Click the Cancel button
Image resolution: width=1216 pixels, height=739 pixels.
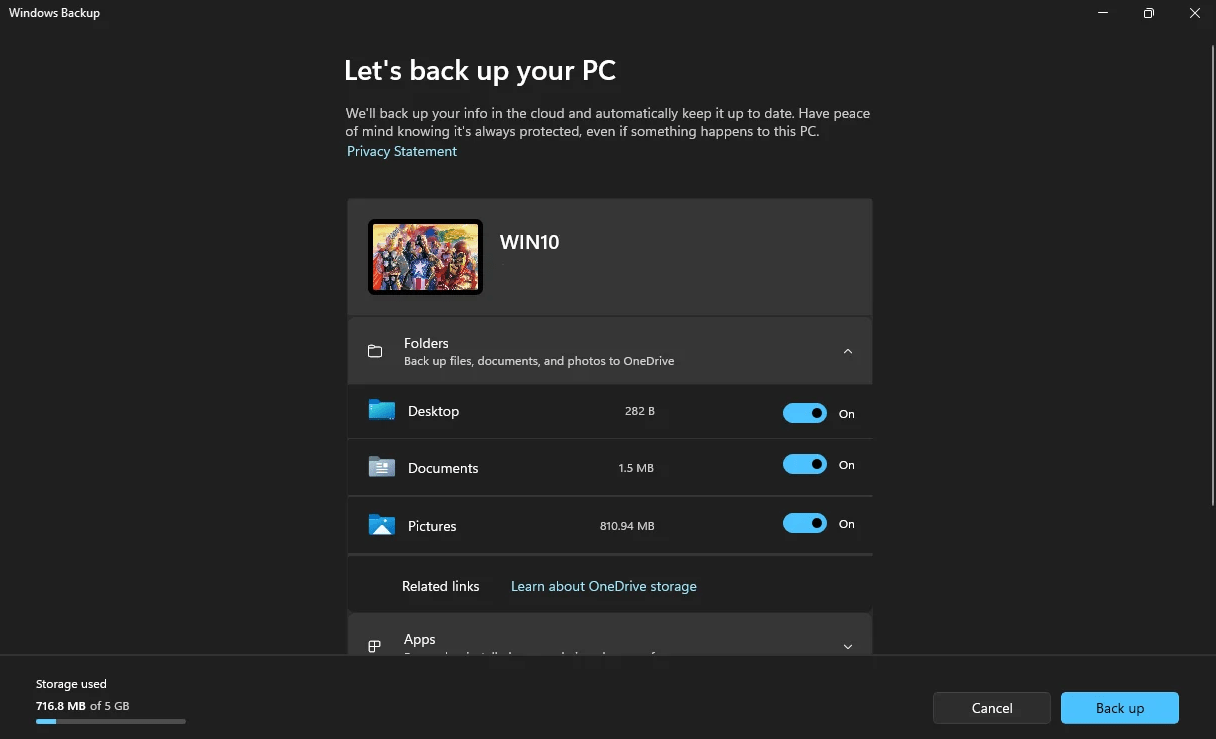tap(992, 708)
